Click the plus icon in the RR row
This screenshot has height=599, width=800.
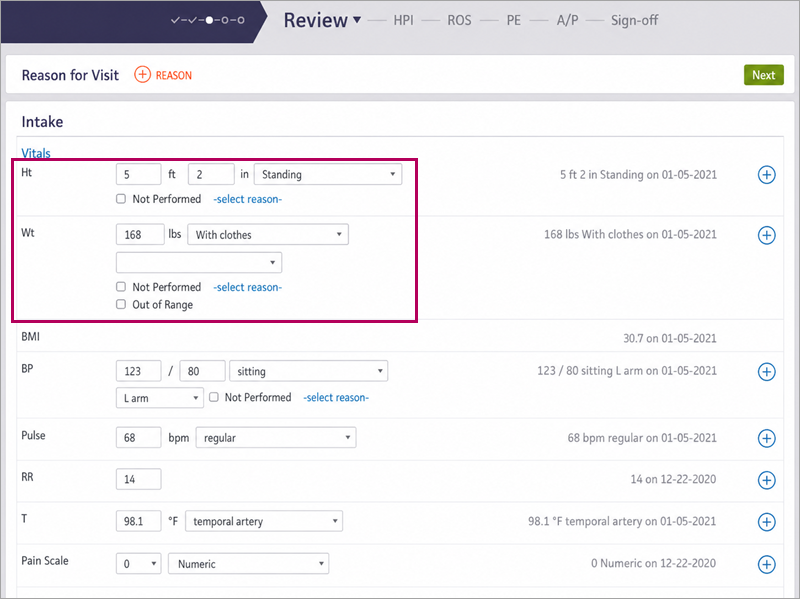[766, 480]
